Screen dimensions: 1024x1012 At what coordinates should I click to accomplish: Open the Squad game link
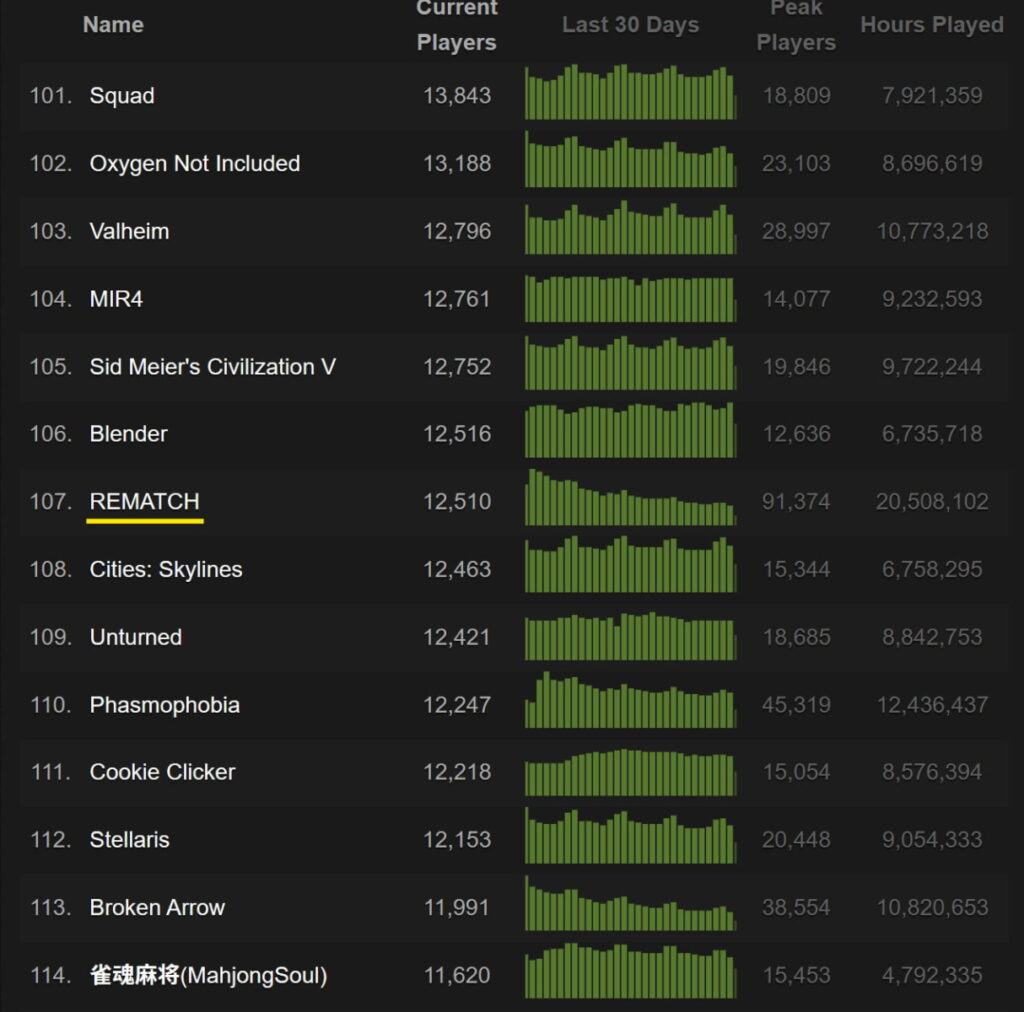click(122, 96)
